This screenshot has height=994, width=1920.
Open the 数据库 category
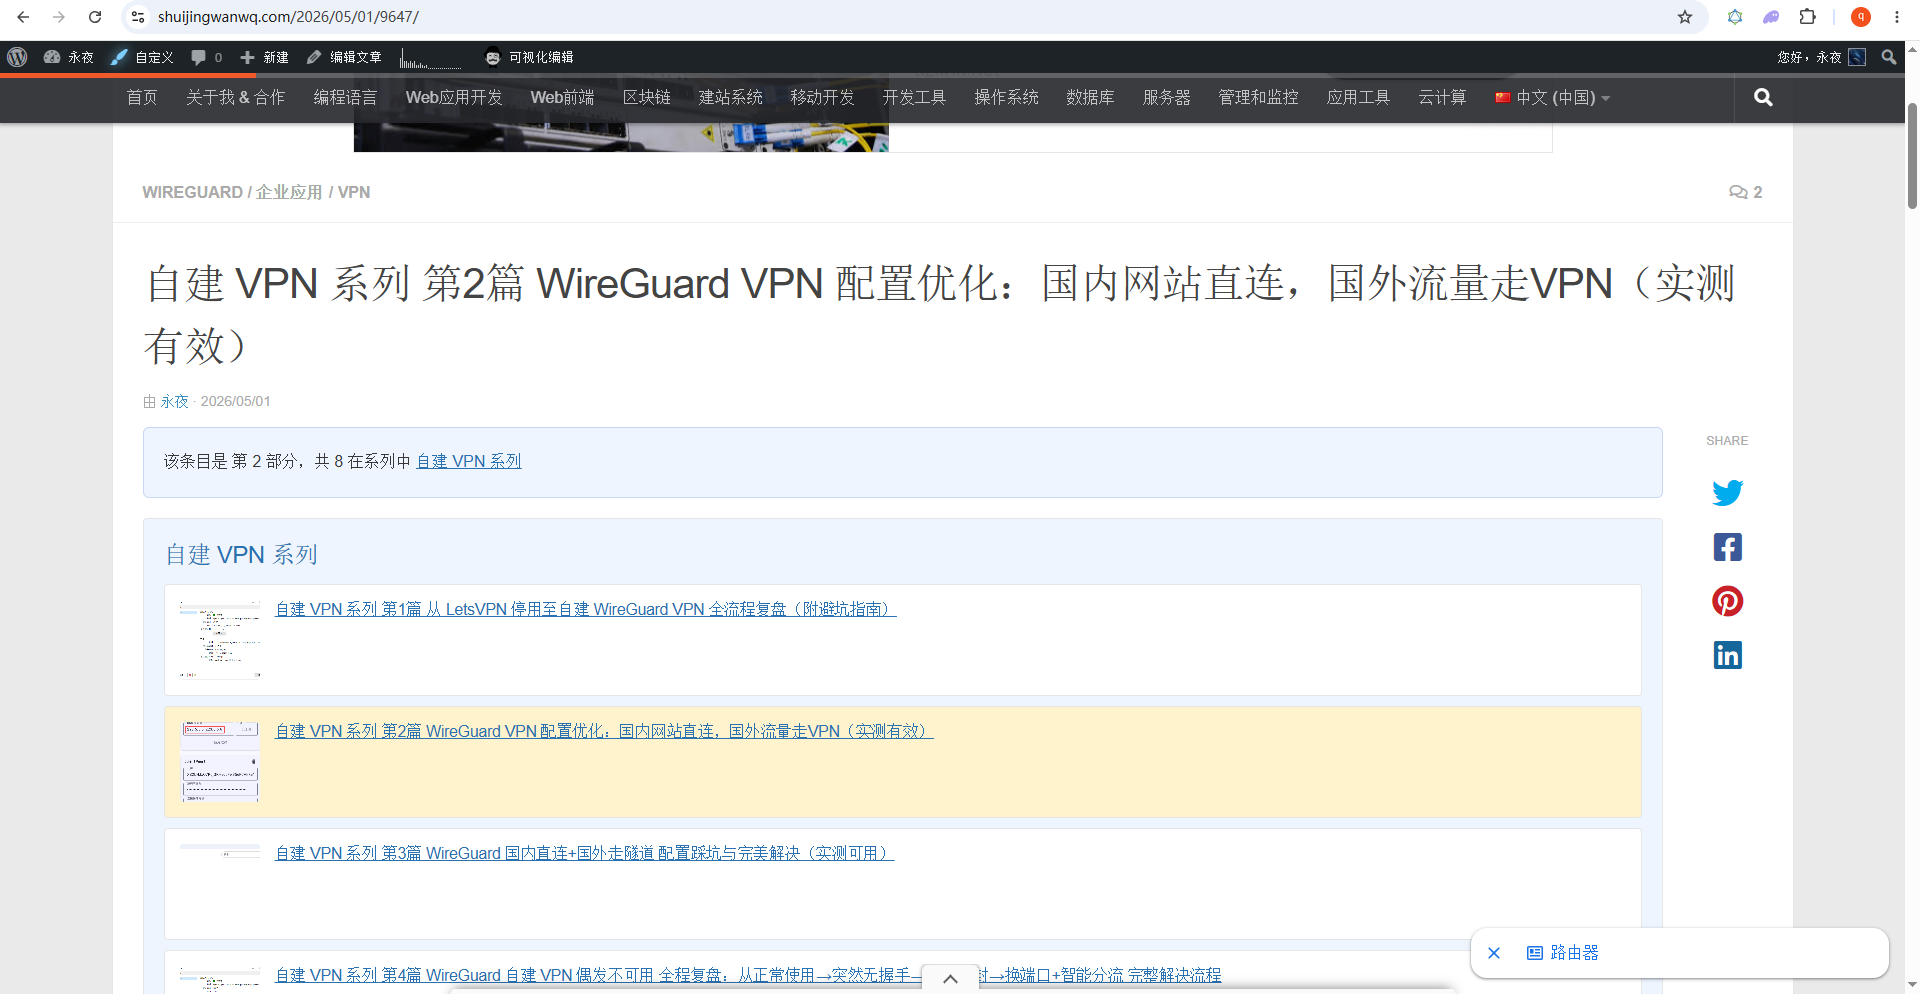[x=1090, y=97]
